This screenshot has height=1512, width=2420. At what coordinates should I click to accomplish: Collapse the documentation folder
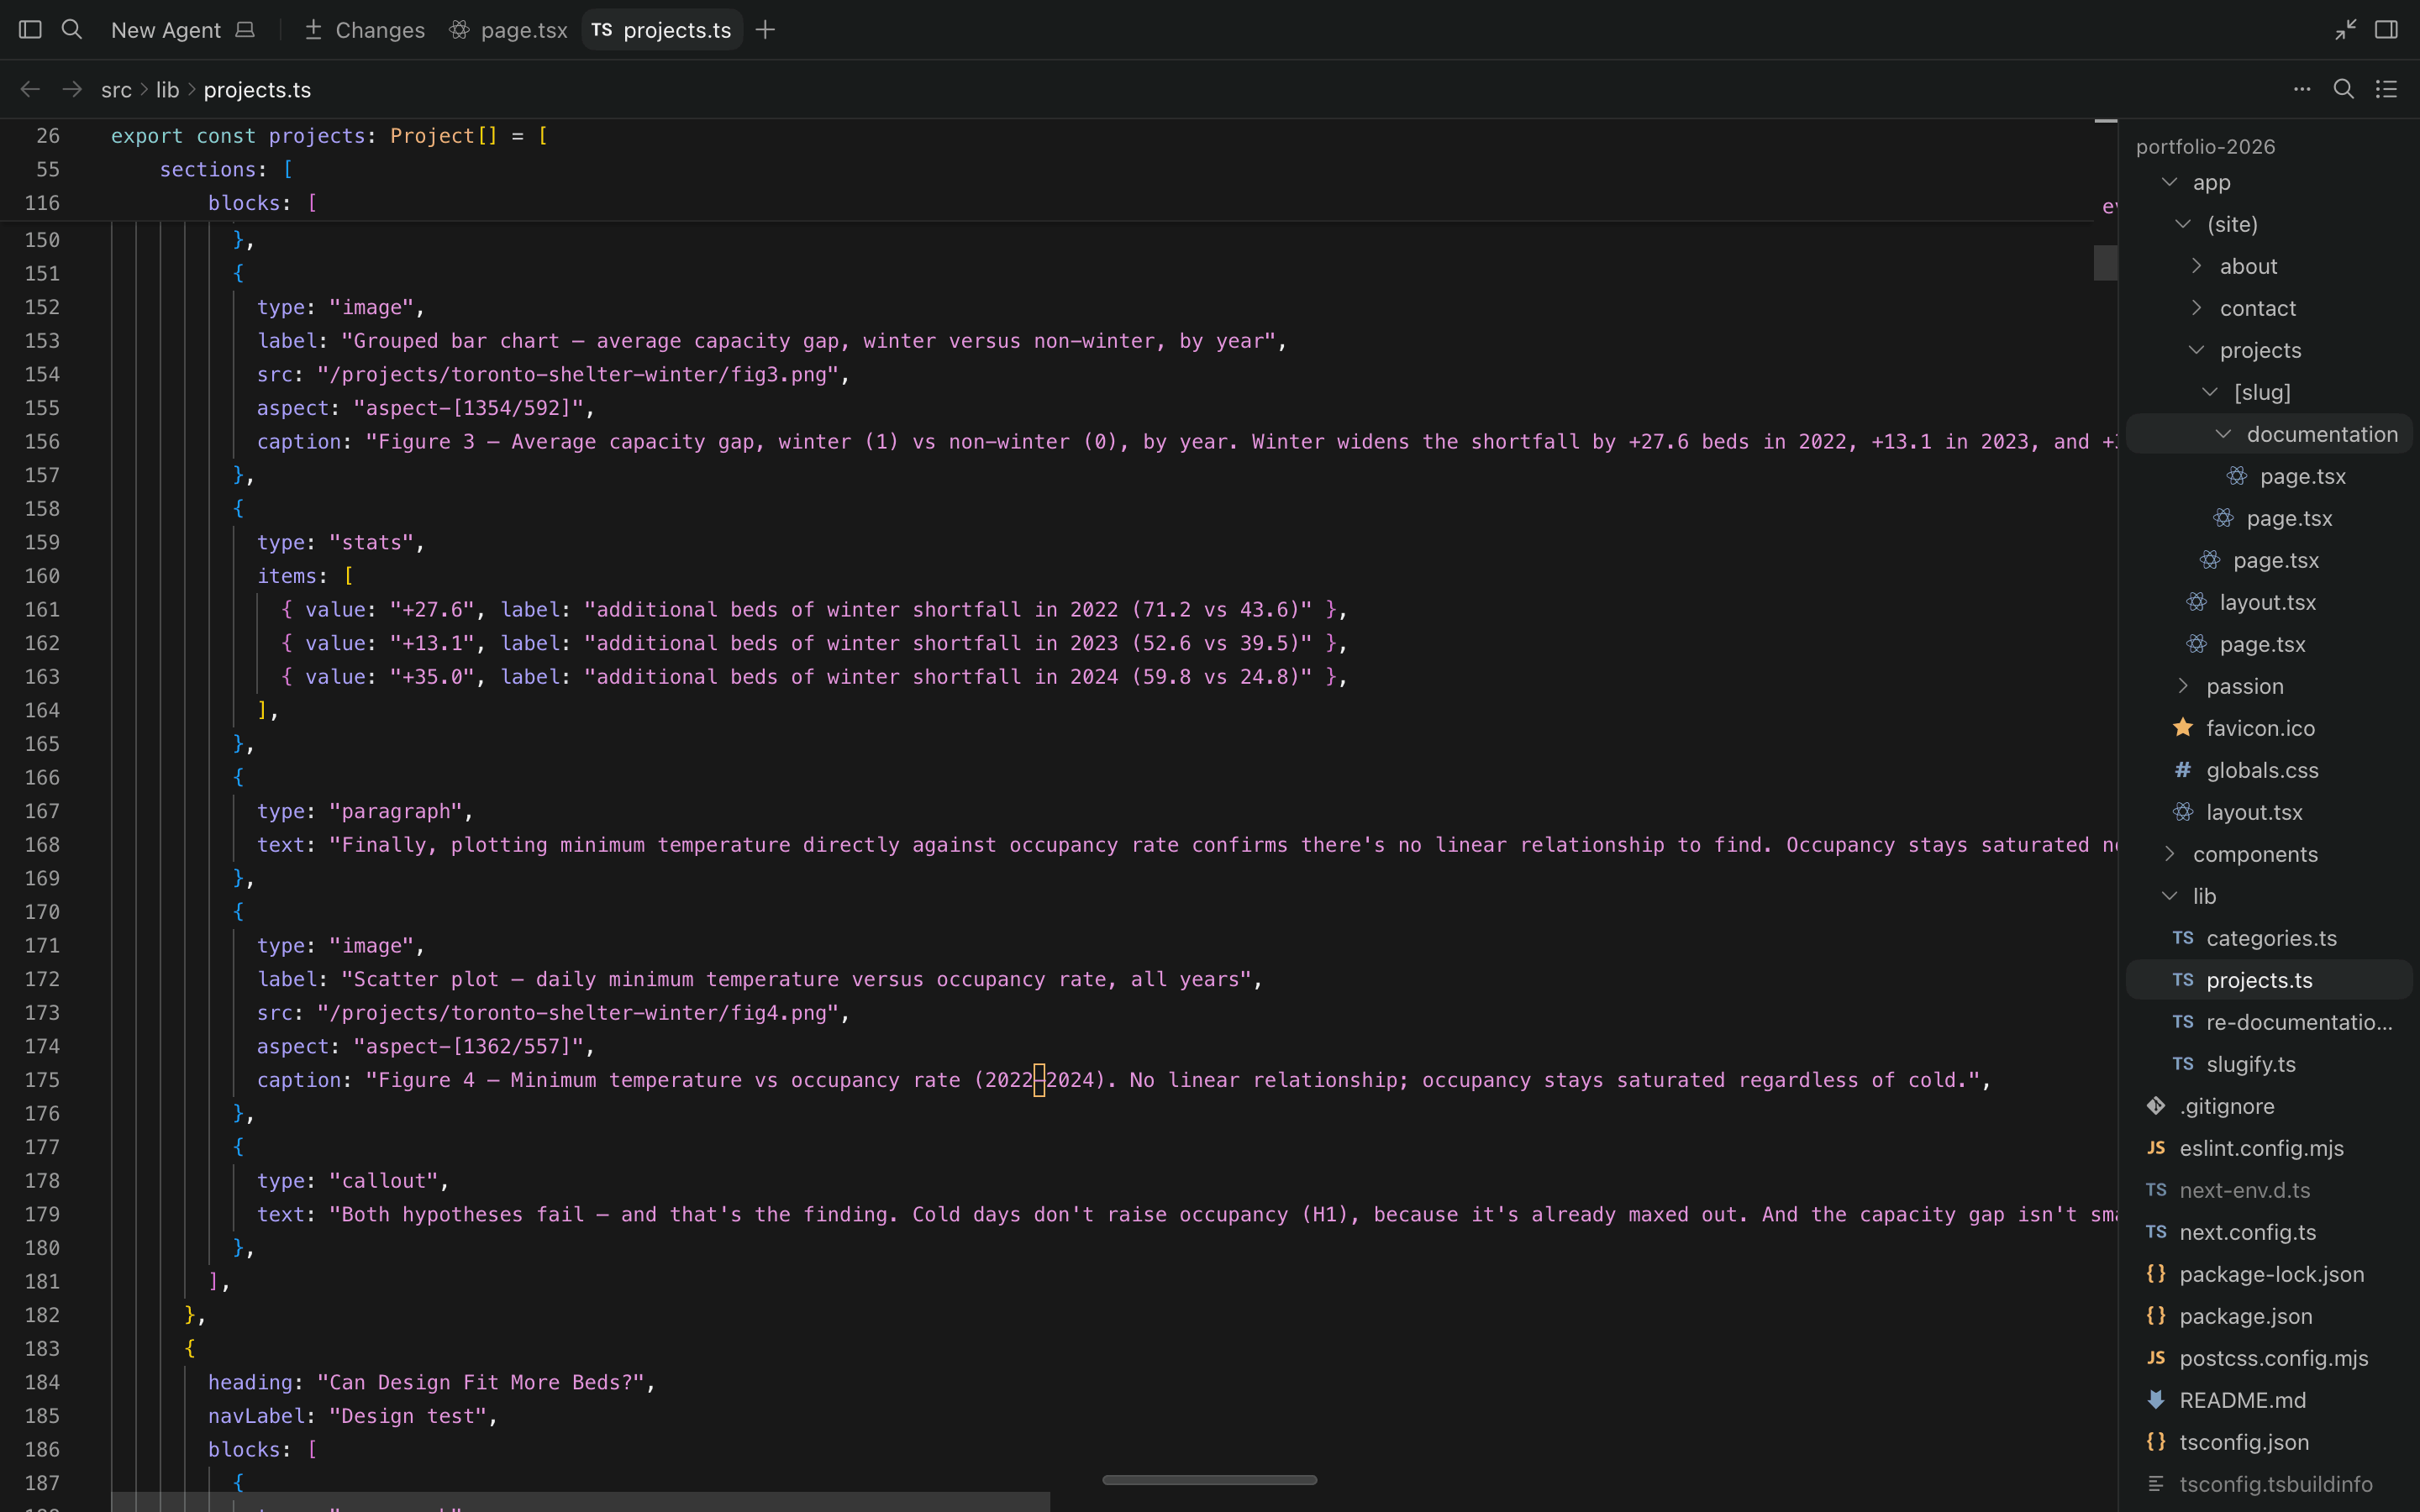point(2224,434)
